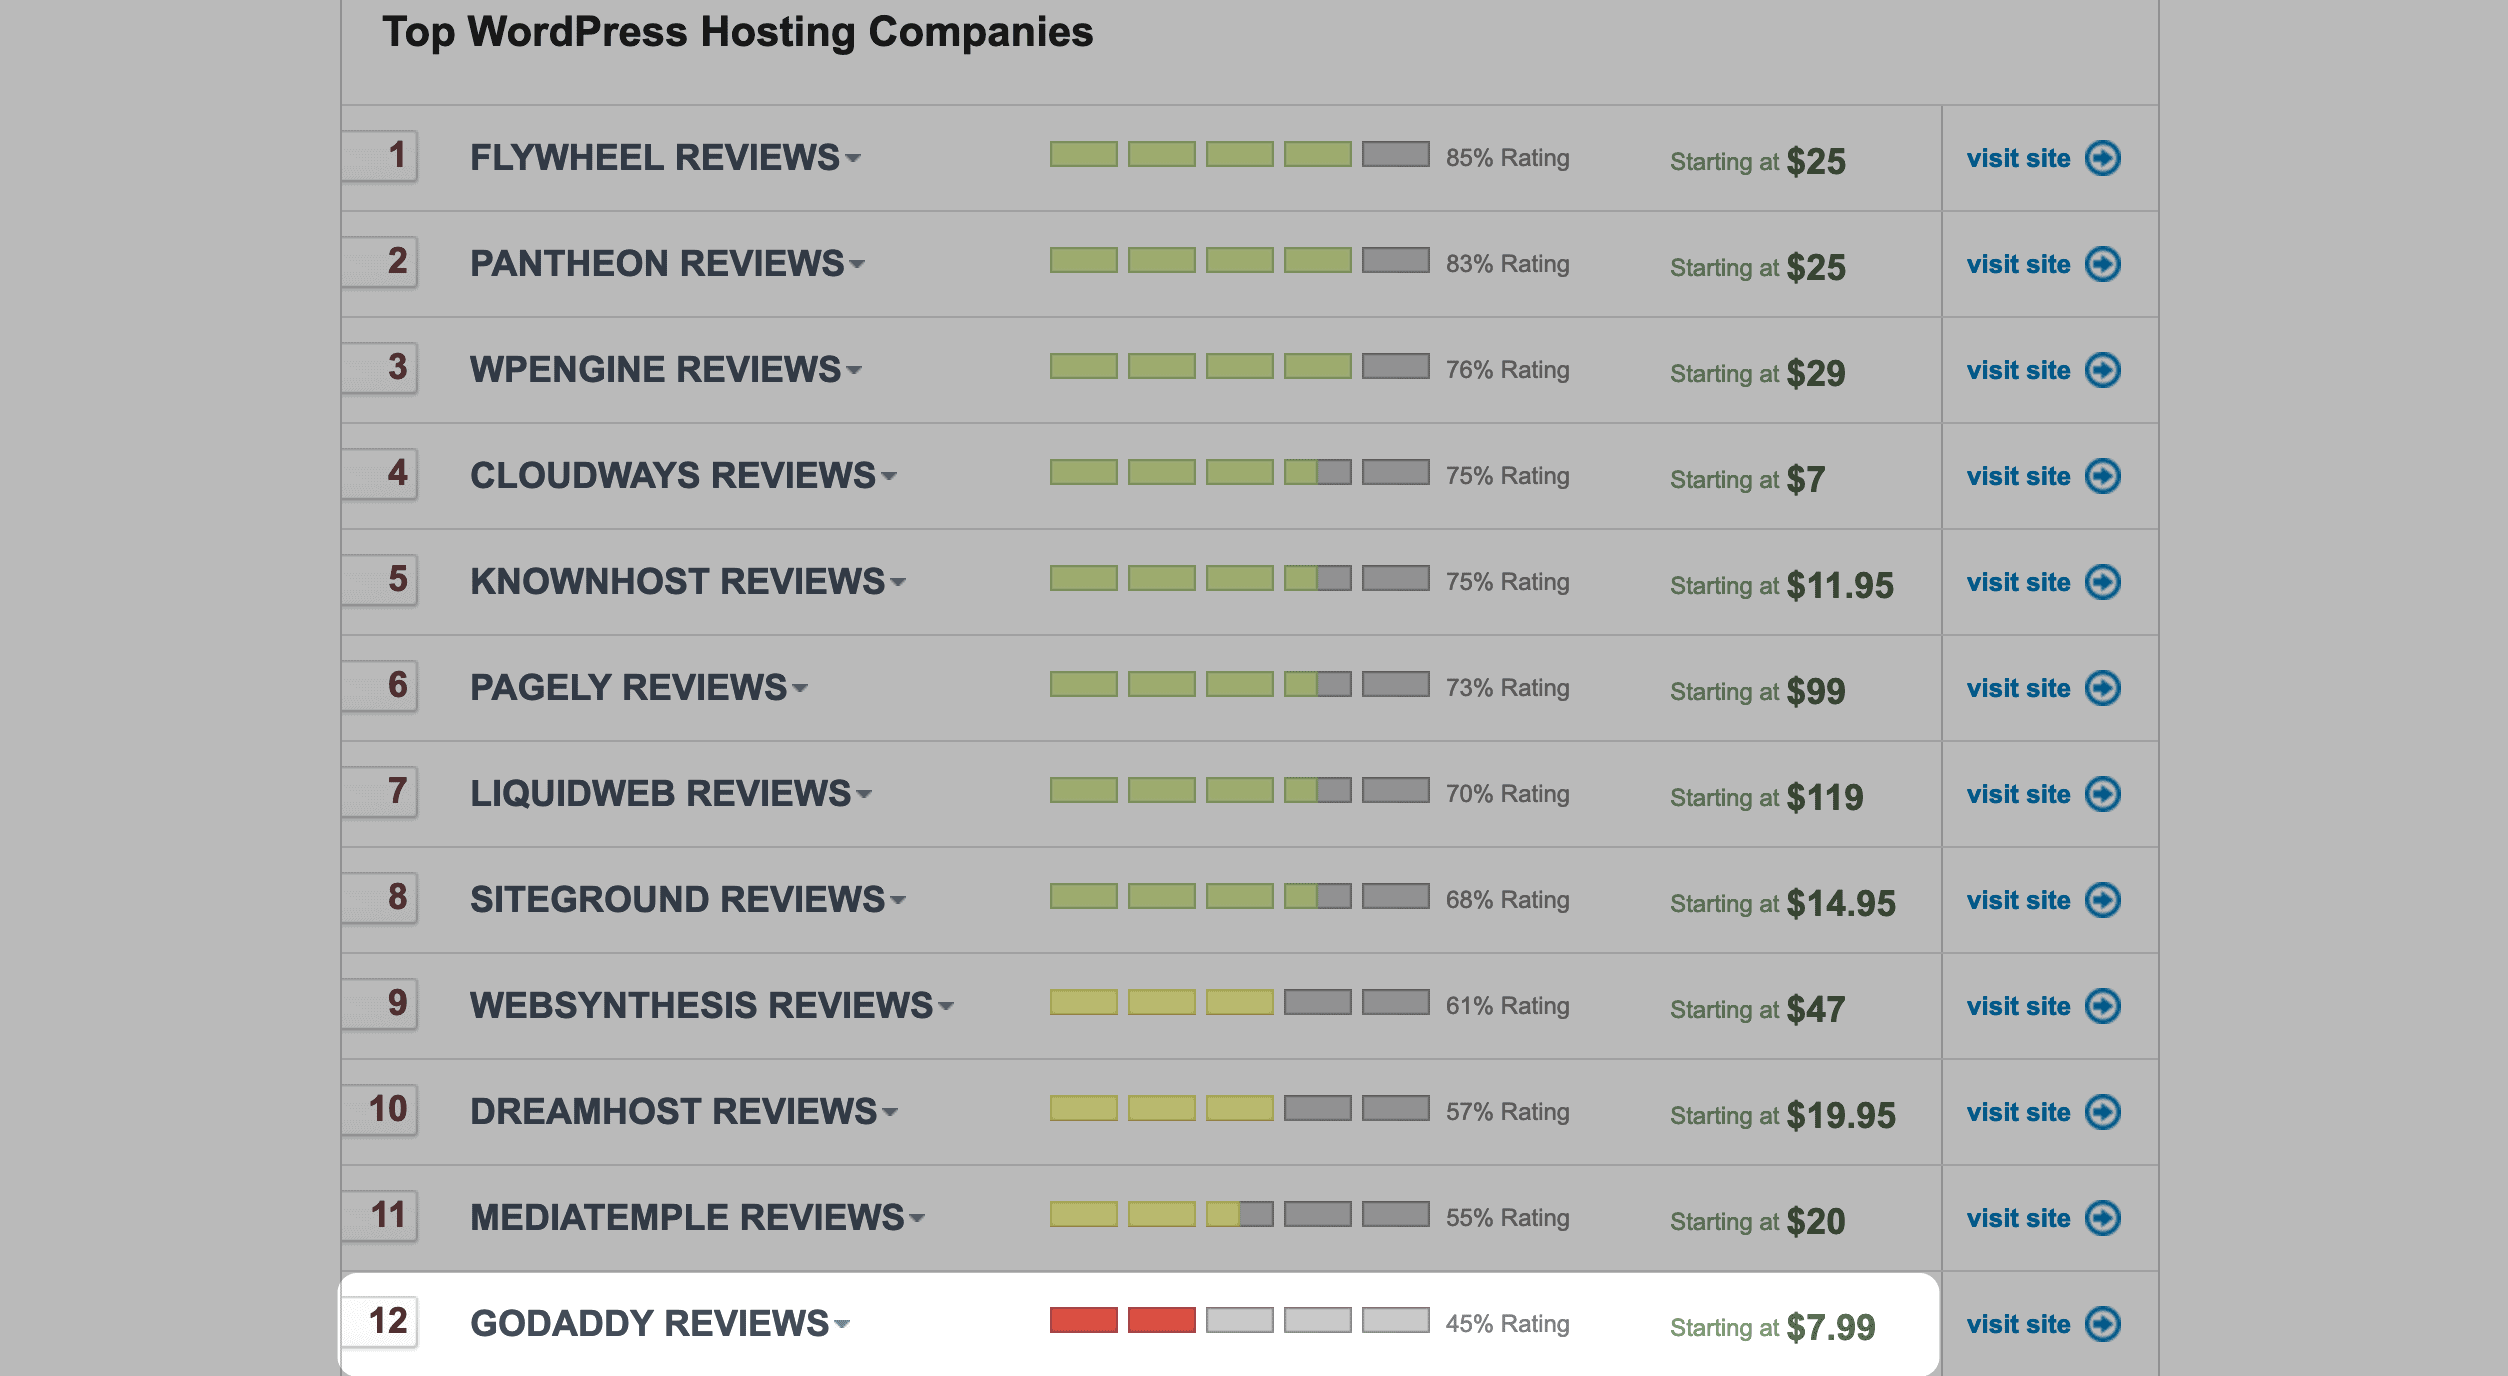Click the yellow rating bar for MediaTemple
Viewport: 2508px width, 1376px height.
click(x=1240, y=1214)
